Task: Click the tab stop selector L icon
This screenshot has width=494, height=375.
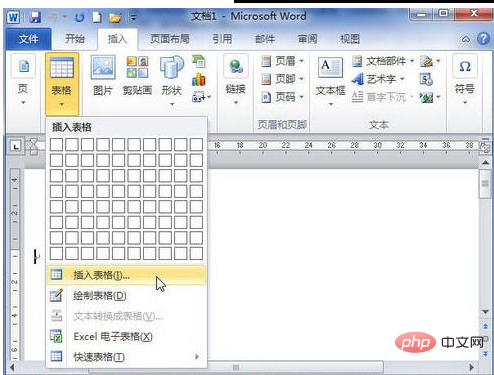Action: [15, 146]
